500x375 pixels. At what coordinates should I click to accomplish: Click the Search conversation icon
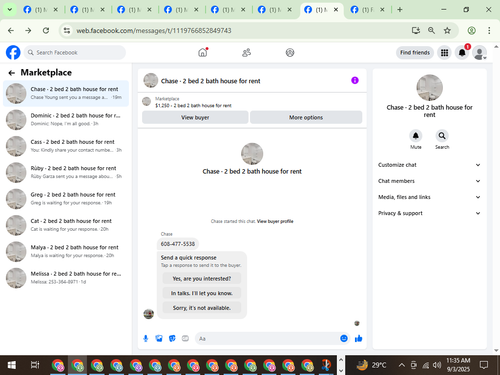tap(442, 136)
